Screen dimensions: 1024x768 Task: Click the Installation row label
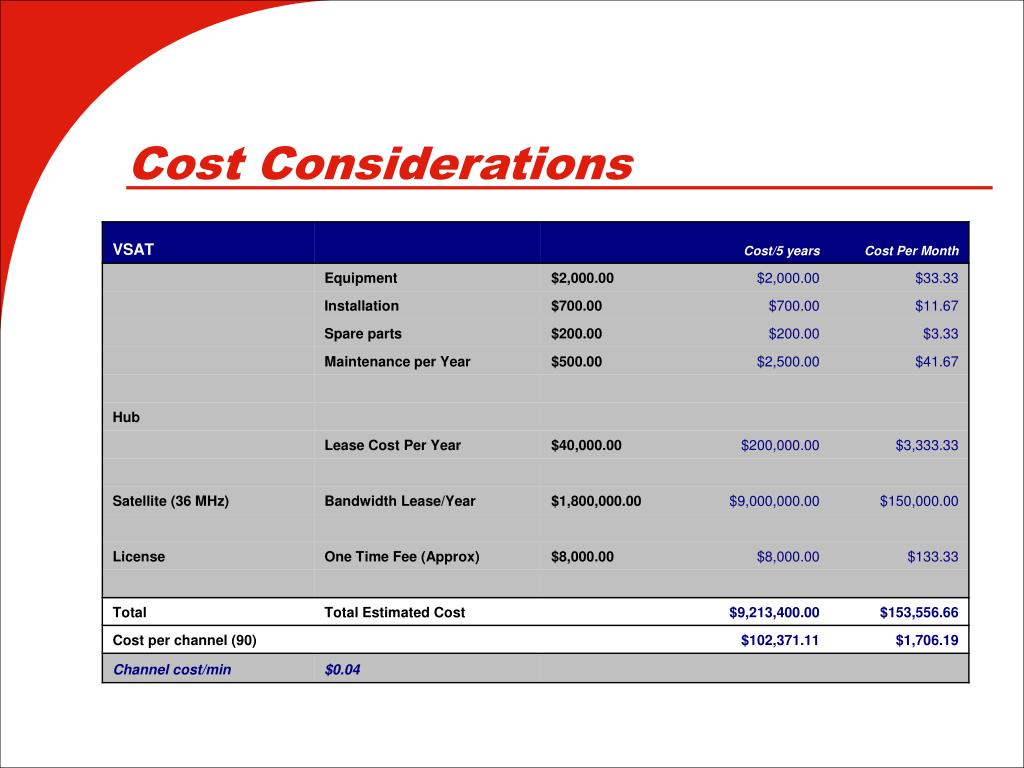click(x=361, y=306)
